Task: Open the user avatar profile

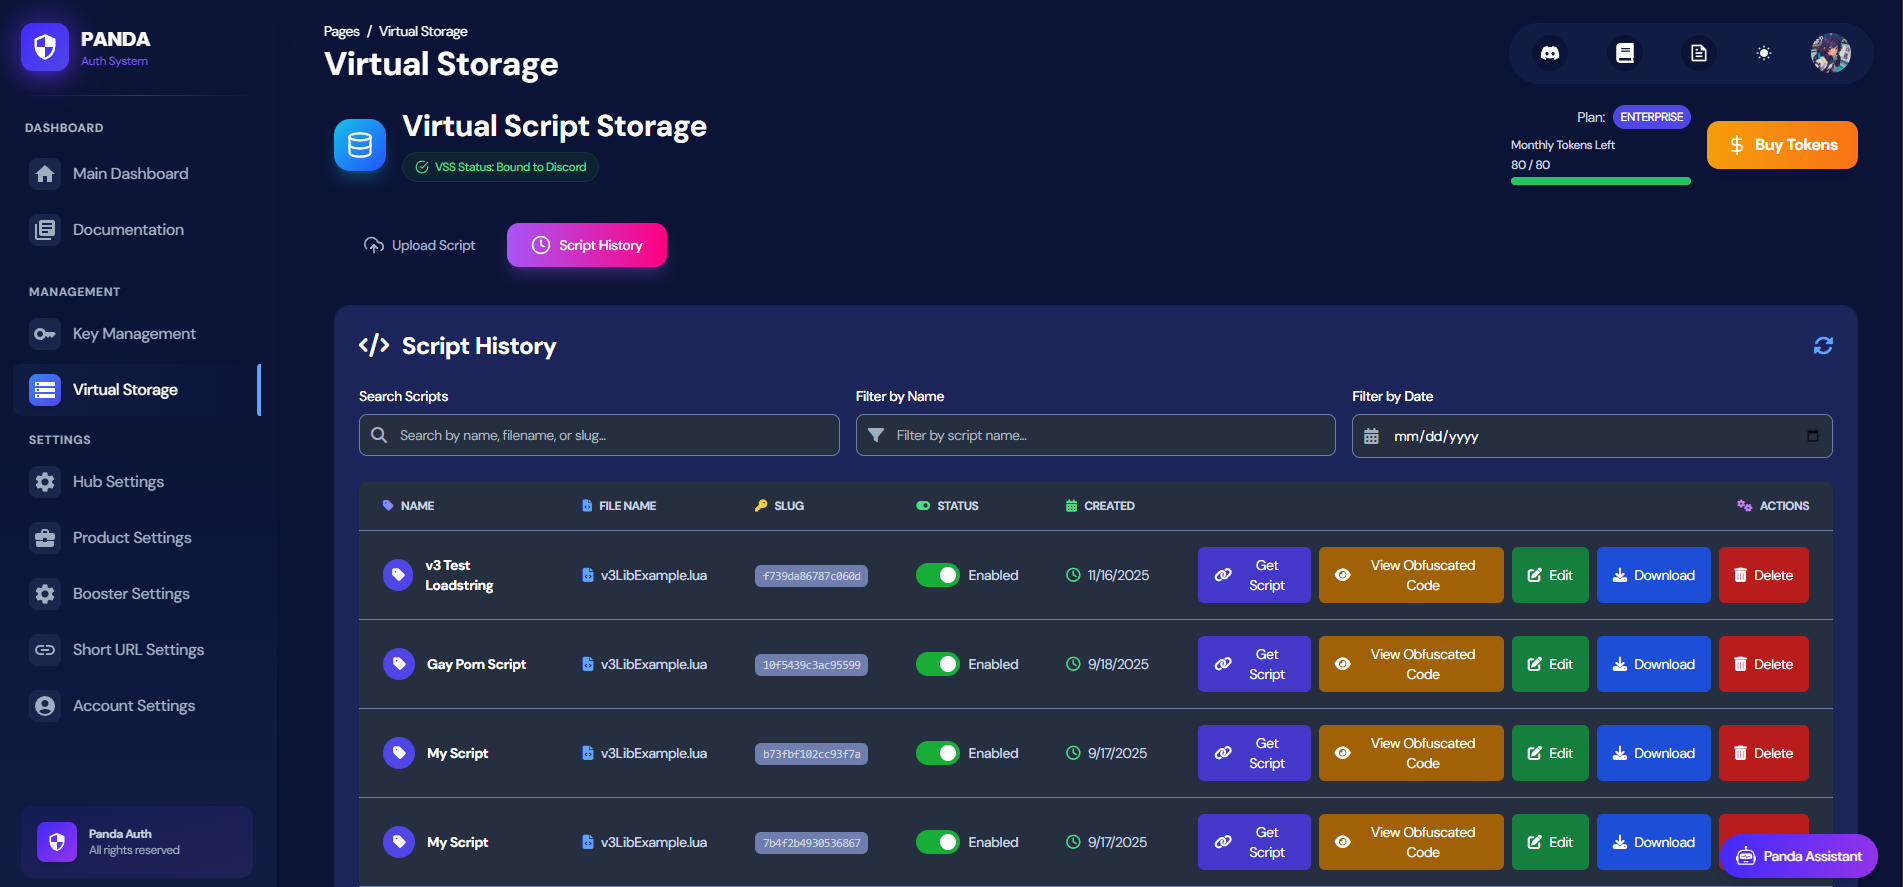Action: [x=1831, y=53]
